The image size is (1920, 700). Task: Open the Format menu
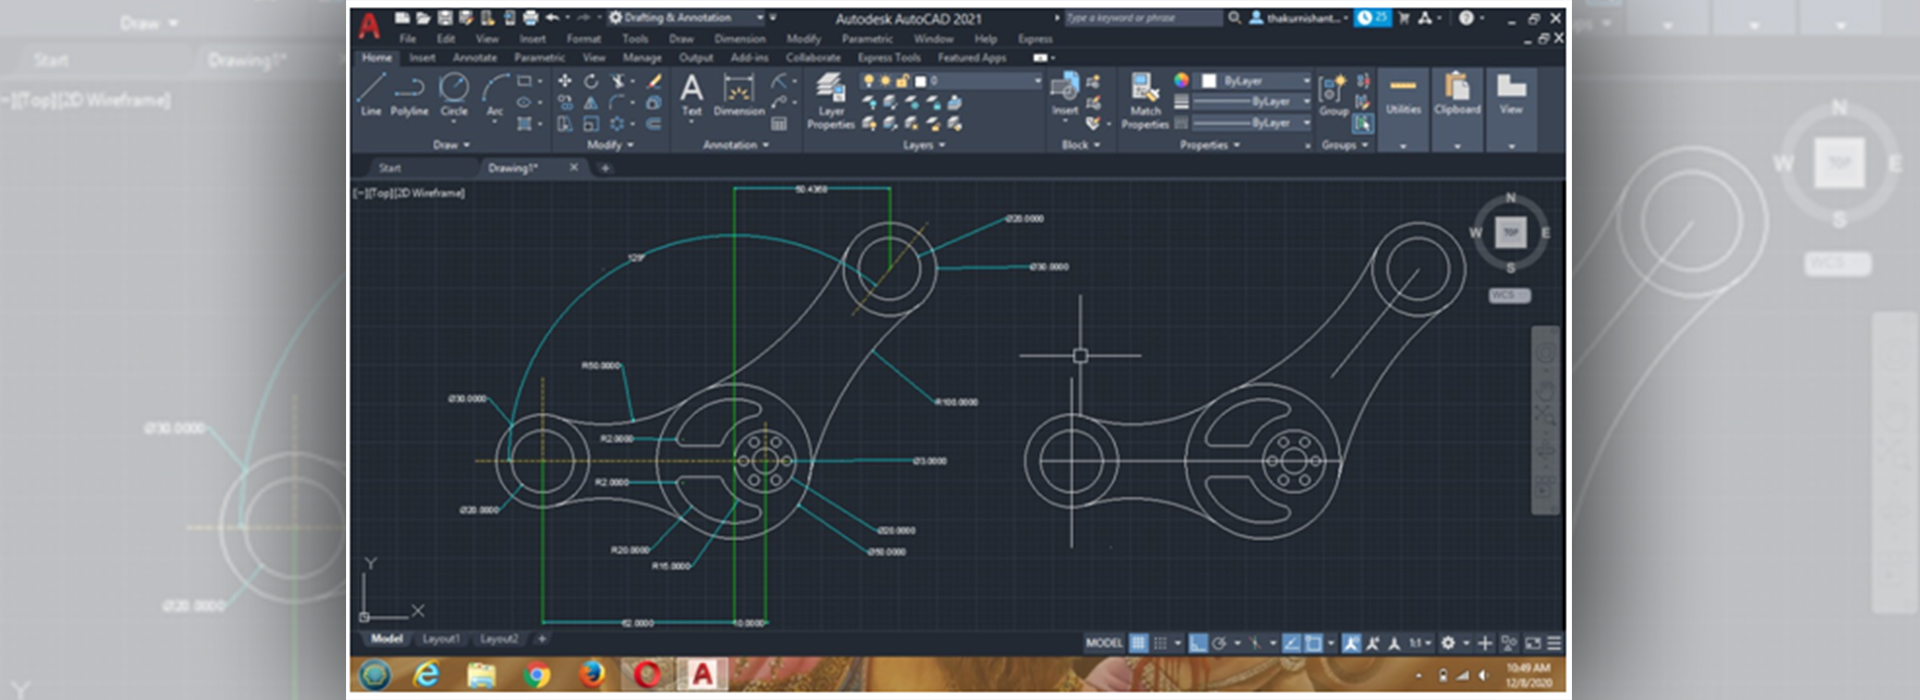[583, 39]
